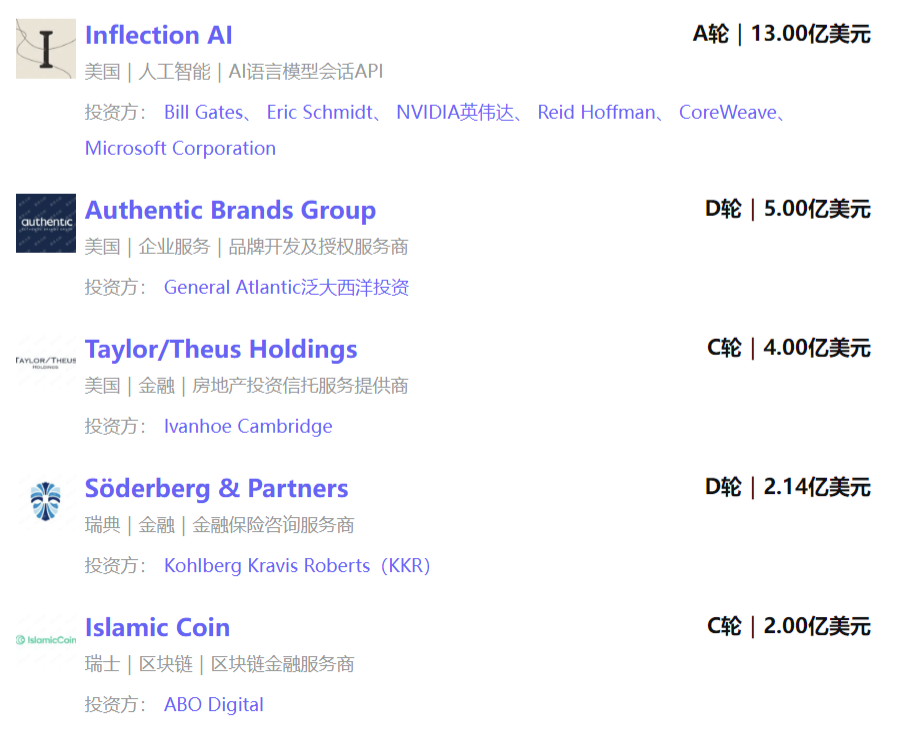Open the Authentic Brands Group title link
This screenshot has width=898, height=732.
(230, 210)
